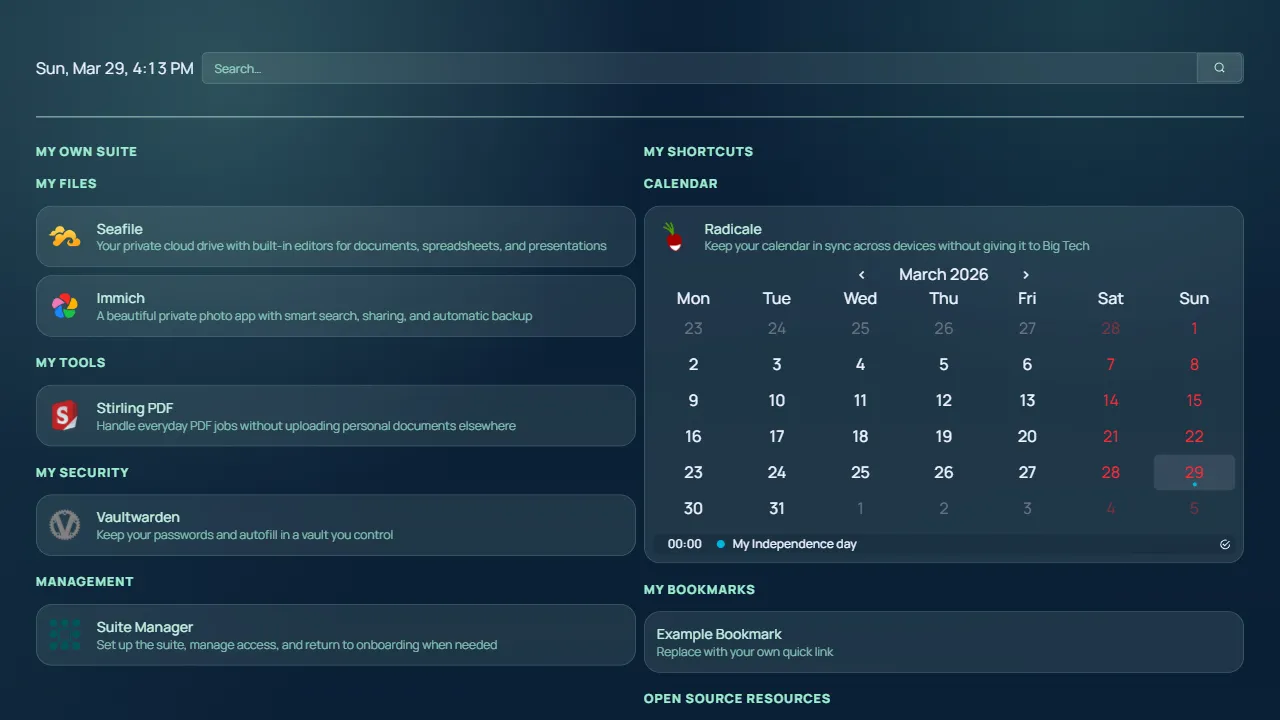Select March 15 in the calendar
The height and width of the screenshot is (720, 1280).
[1194, 400]
